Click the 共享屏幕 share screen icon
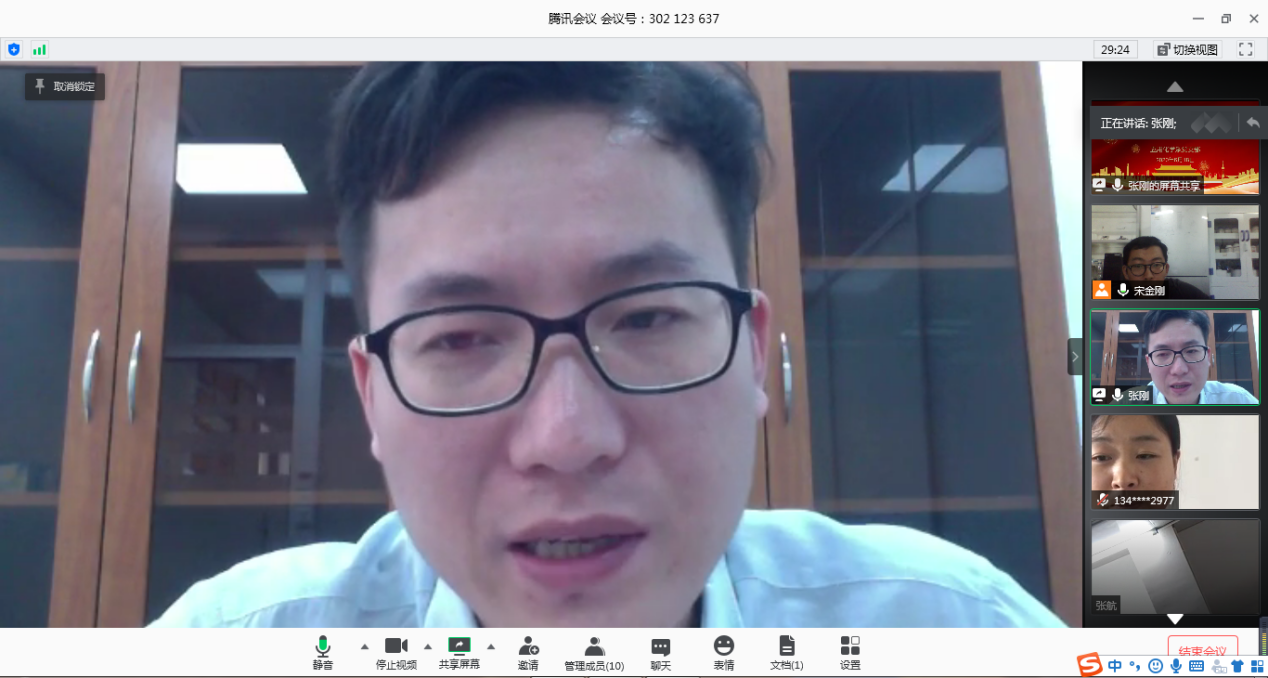 [x=459, y=652]
